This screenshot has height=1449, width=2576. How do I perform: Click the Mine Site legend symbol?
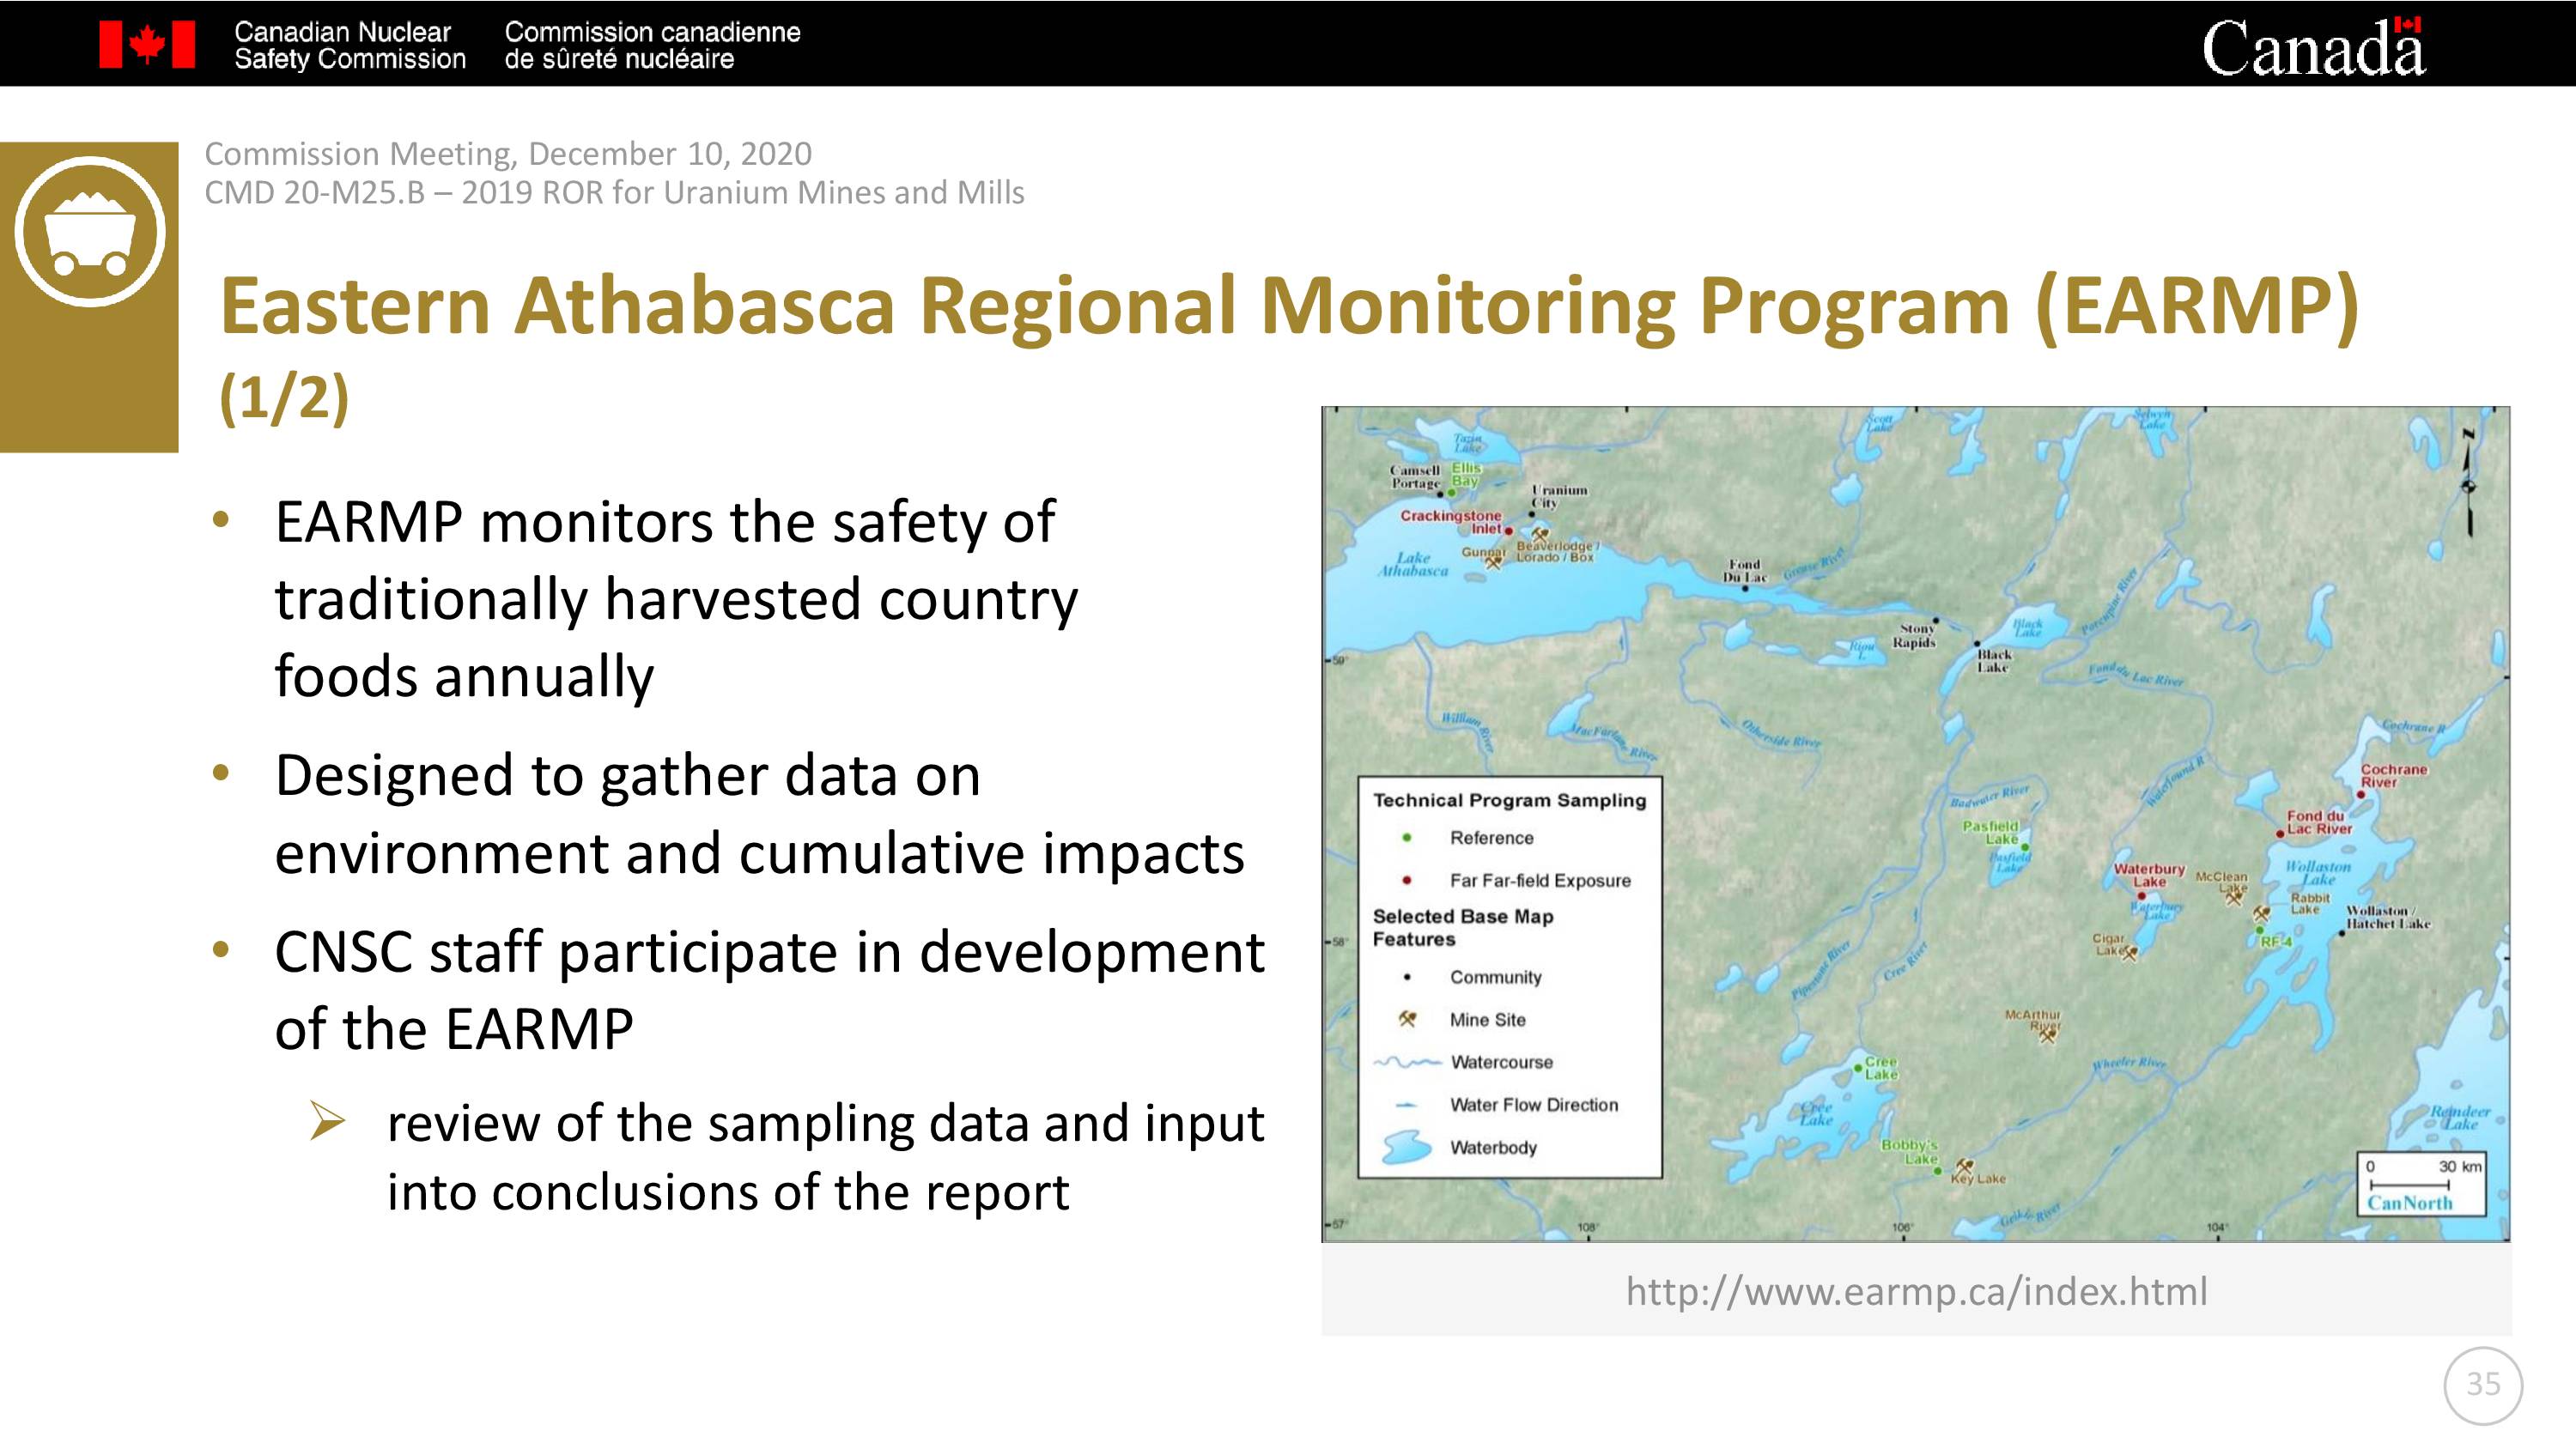click(x=1407, y=1019)
